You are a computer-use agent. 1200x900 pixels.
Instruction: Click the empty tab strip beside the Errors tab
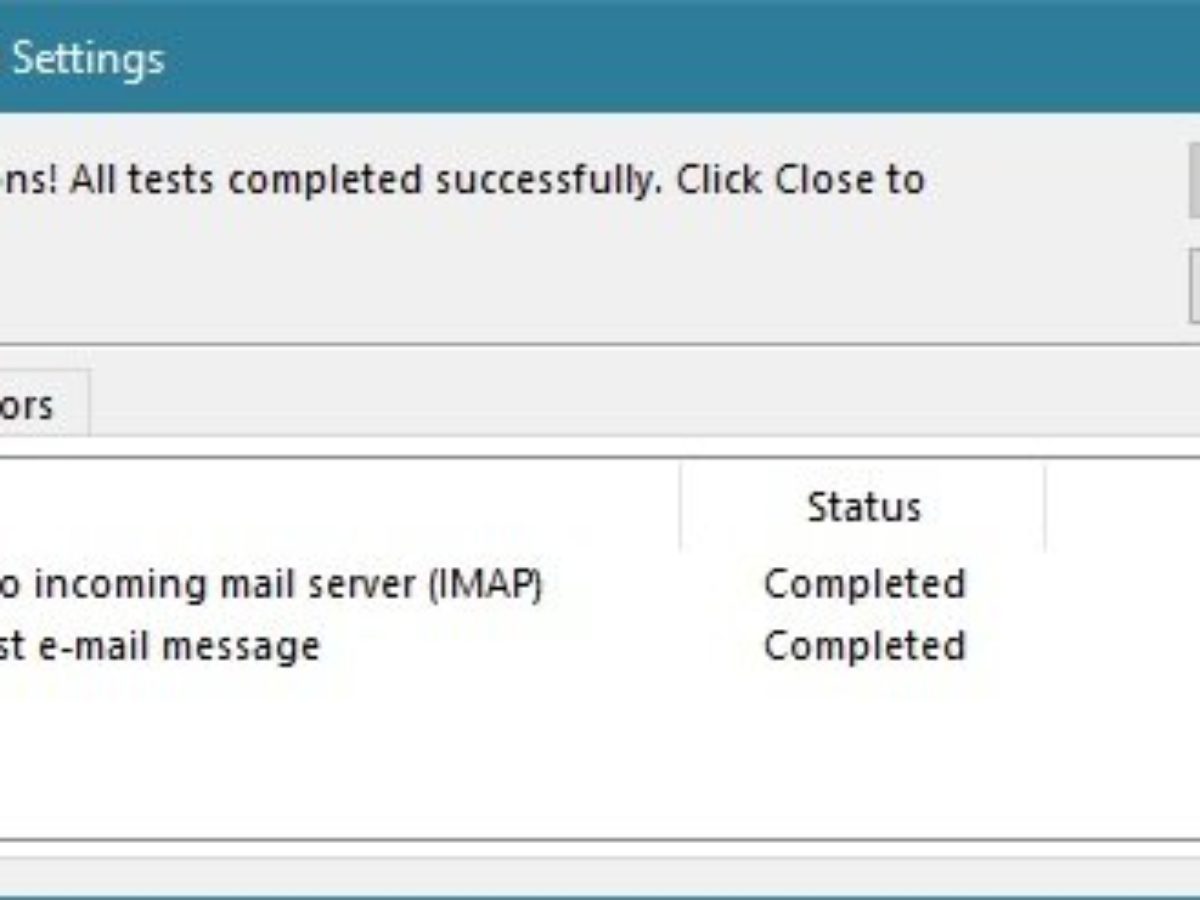[x=600, y=405]
